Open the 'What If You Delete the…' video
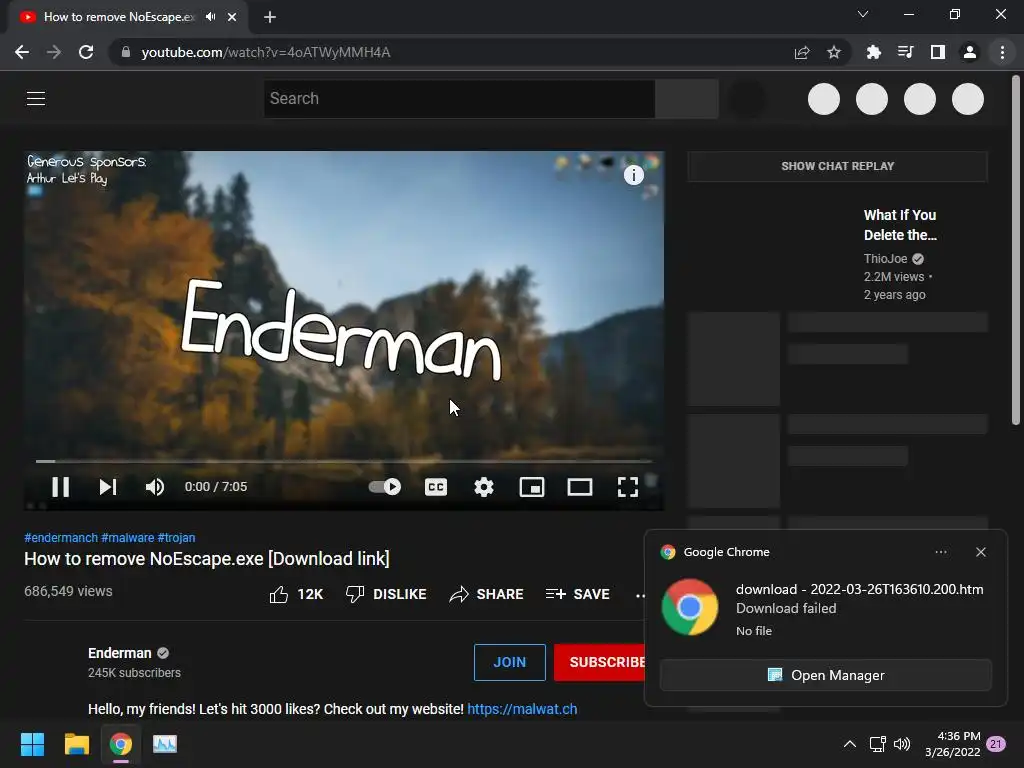This screenshot has height=768, width=1024. tap(900, 225)
